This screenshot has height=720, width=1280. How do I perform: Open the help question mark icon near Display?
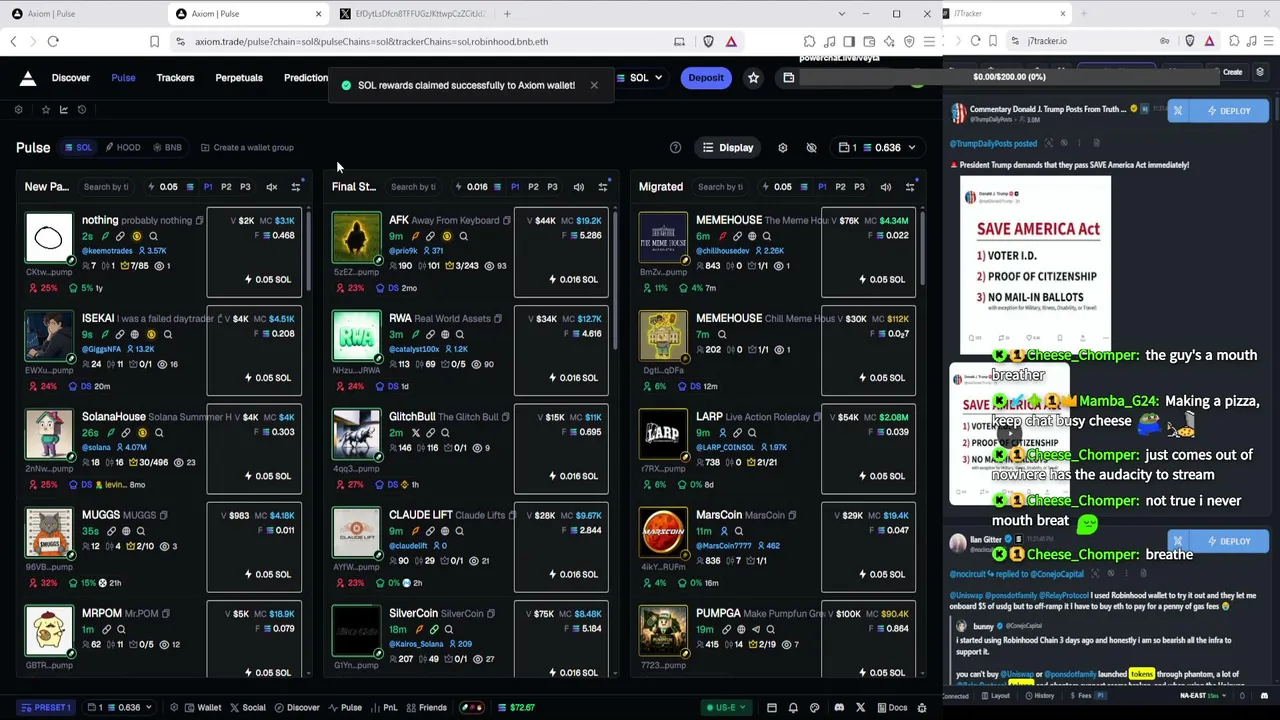click(x=675, y=148)
